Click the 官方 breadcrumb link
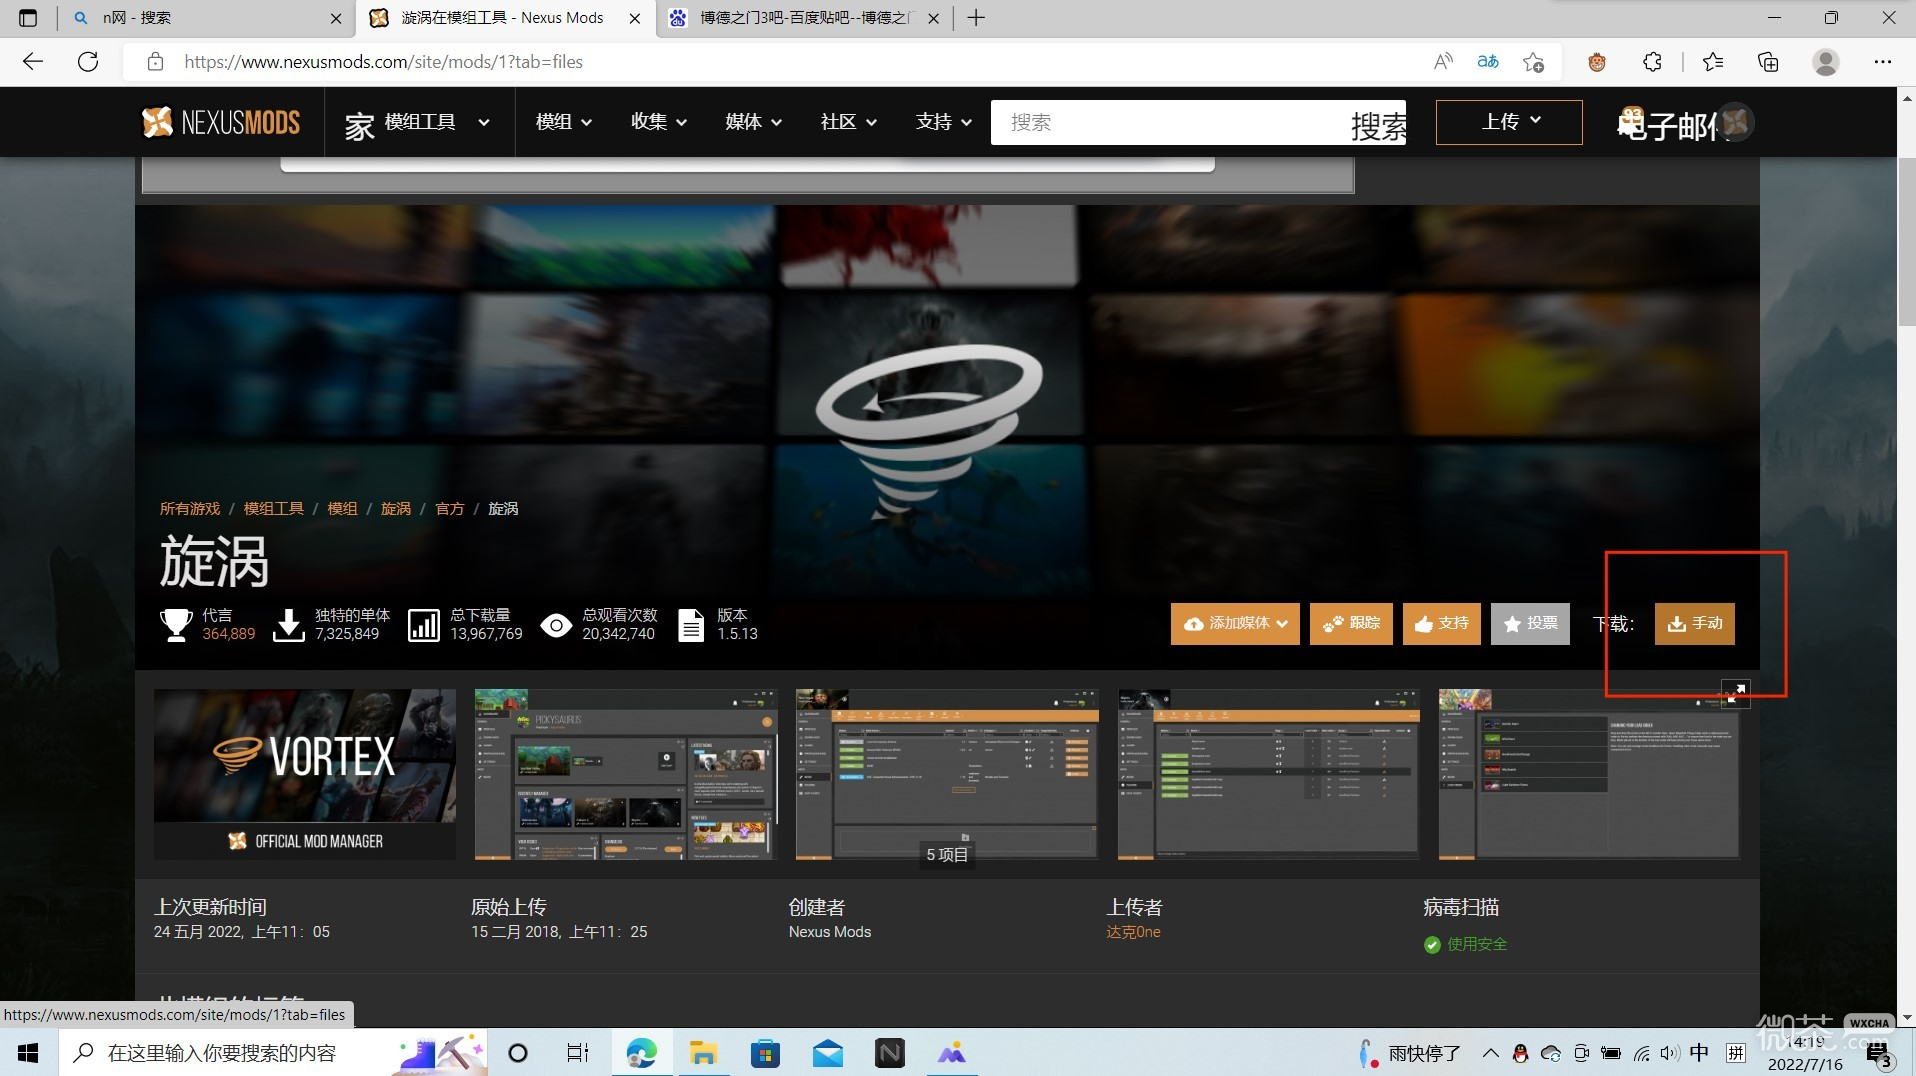 pos(450,509)
